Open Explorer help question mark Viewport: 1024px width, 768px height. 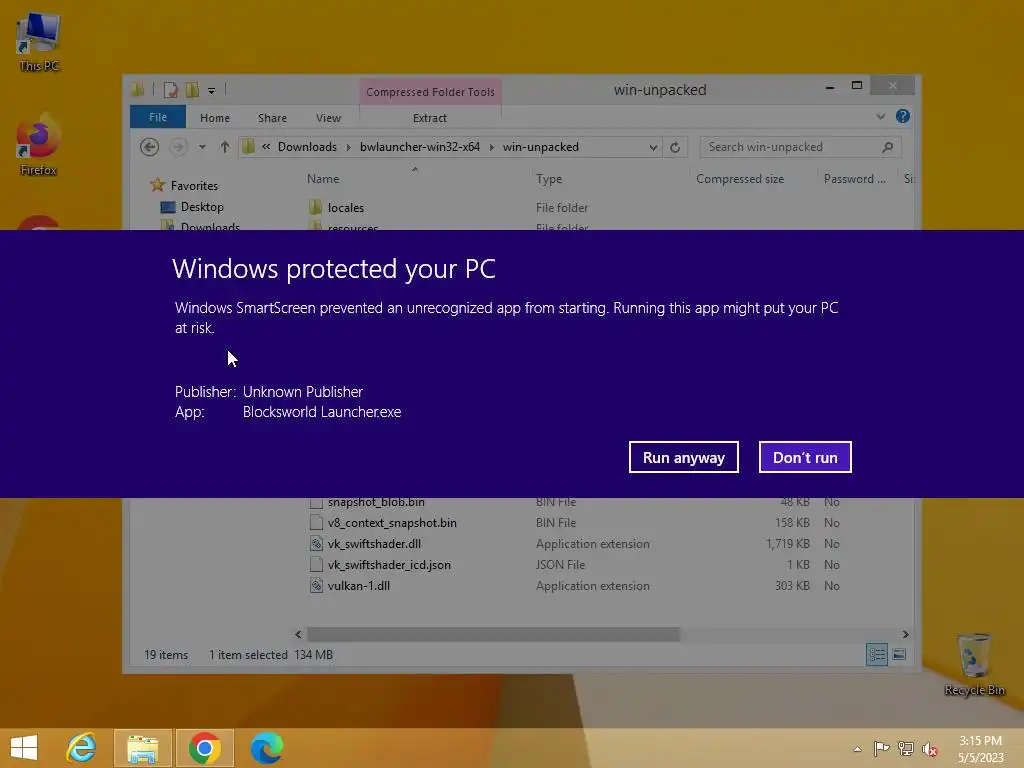(903, 116)
